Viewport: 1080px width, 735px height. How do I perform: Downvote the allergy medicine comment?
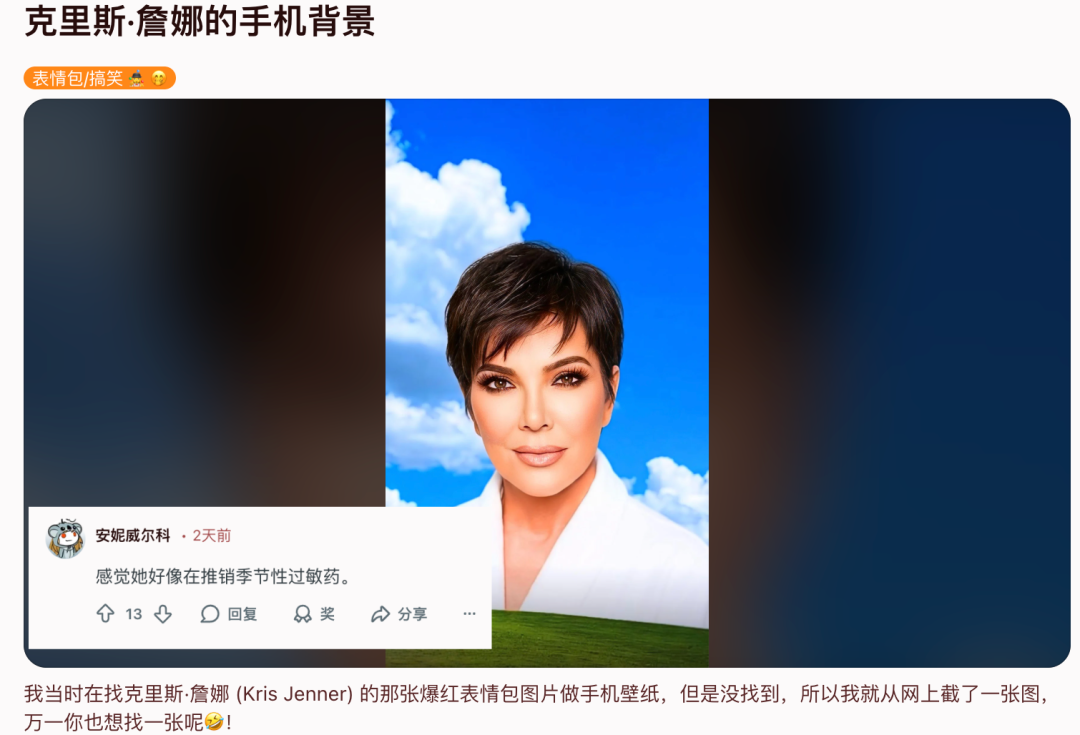click(x=163, y=614)
